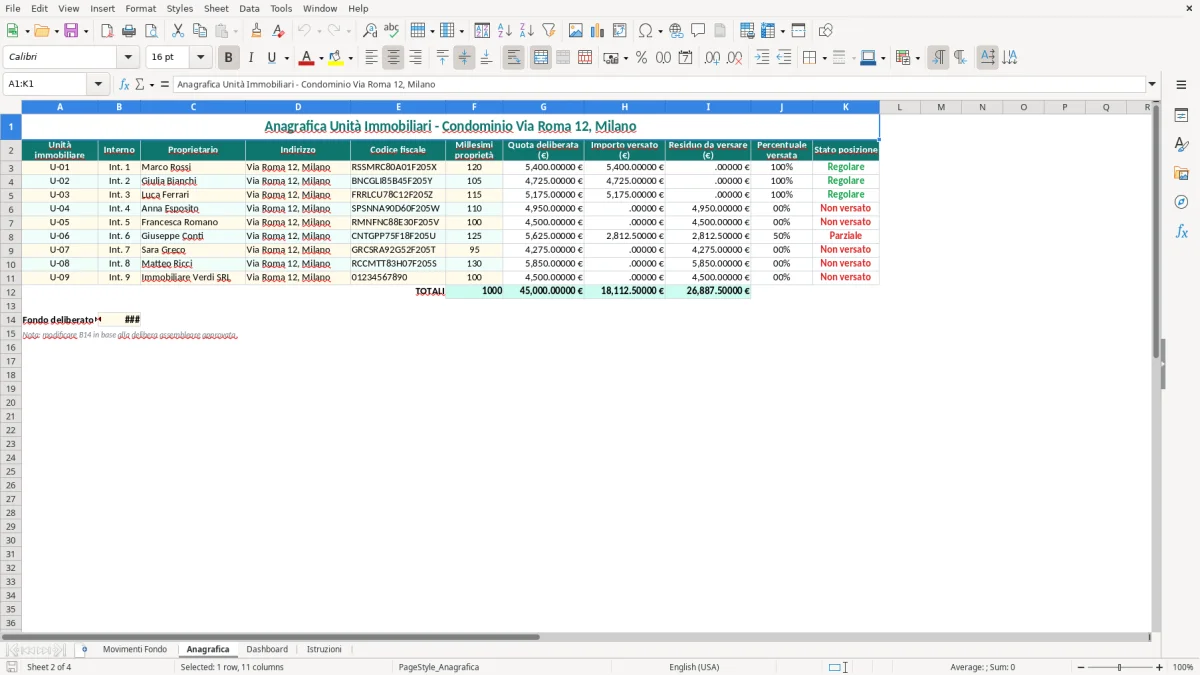Open Background Color dropdown arrow
Image resolution: width=1200 pixels, height=675 pixels.
pos(350,58)
